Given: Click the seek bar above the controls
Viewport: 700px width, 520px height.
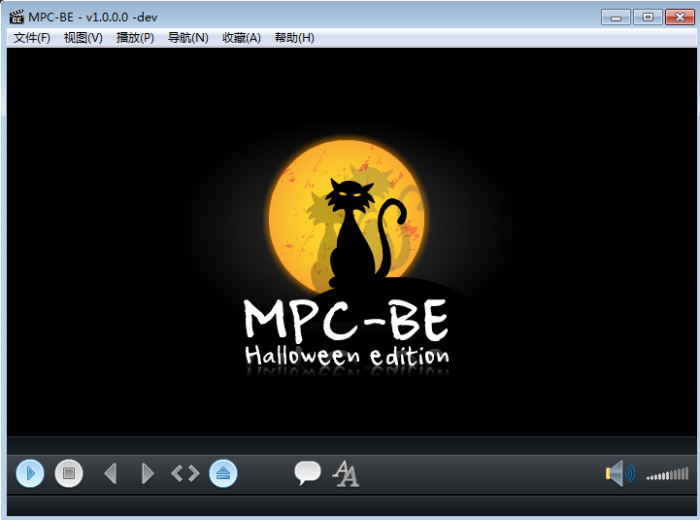Looking at the screenshot, I should click(x=351, y=446).
